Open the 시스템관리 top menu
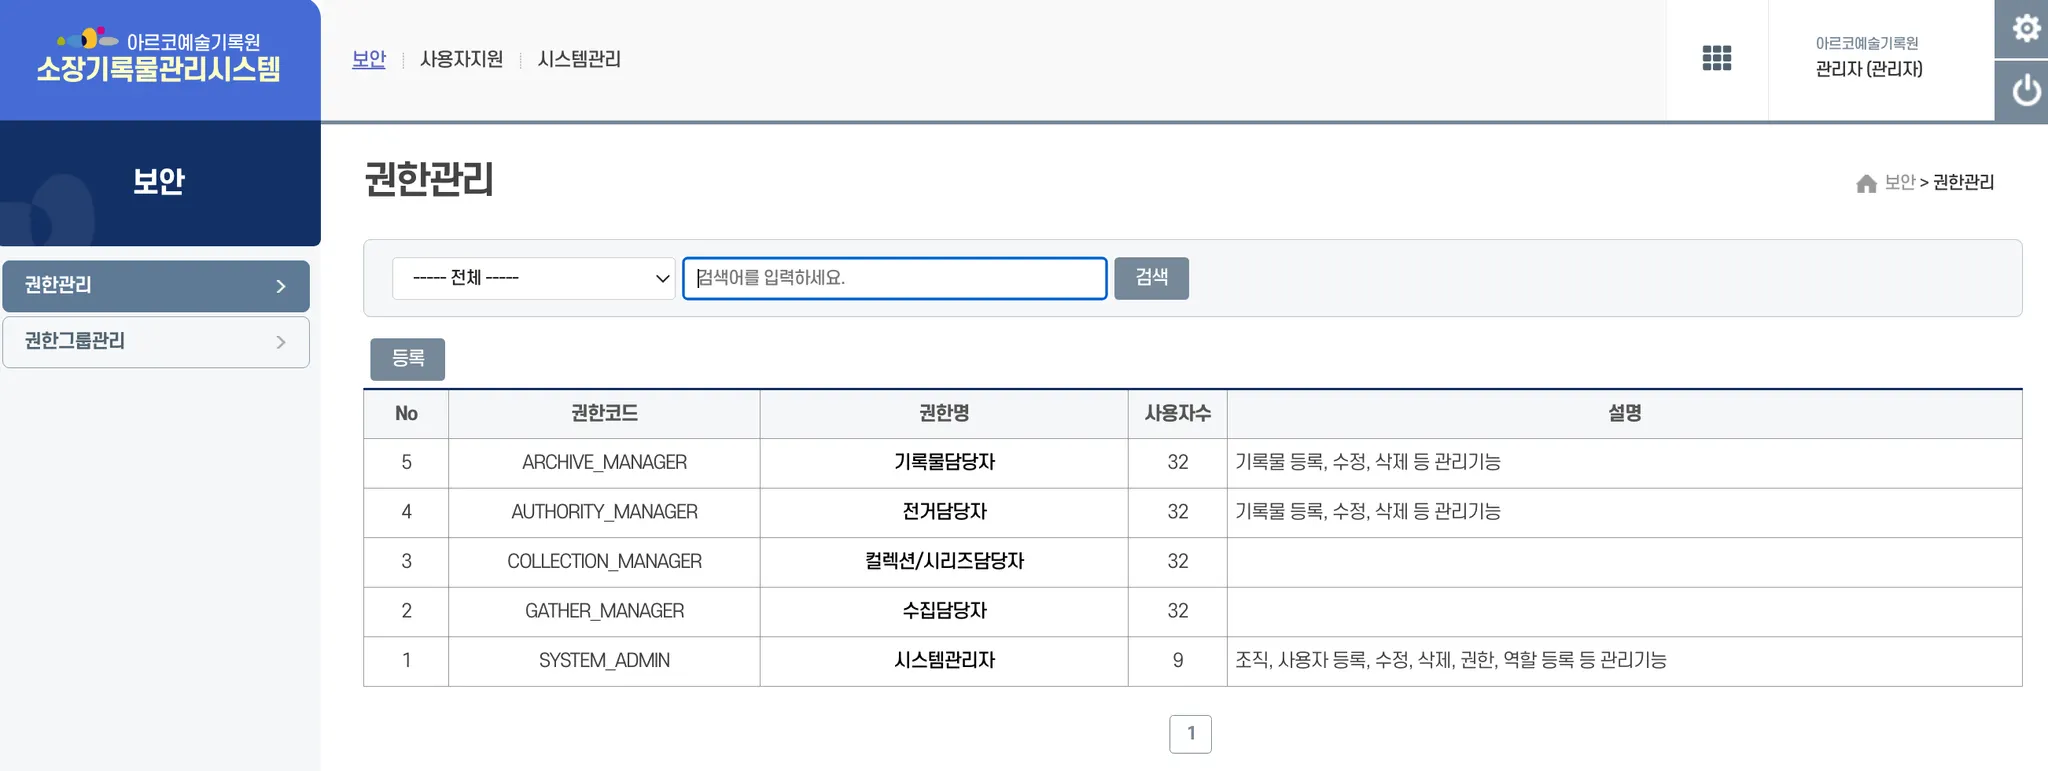Viewport: 2048px width, 771px height. click(579, 59)
